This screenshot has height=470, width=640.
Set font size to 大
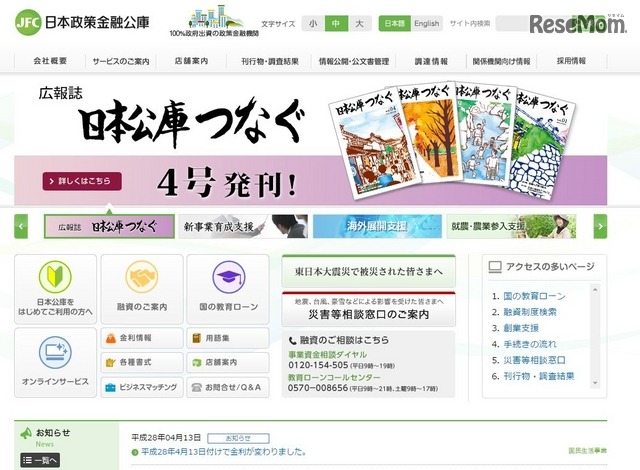tap(360, 23)
